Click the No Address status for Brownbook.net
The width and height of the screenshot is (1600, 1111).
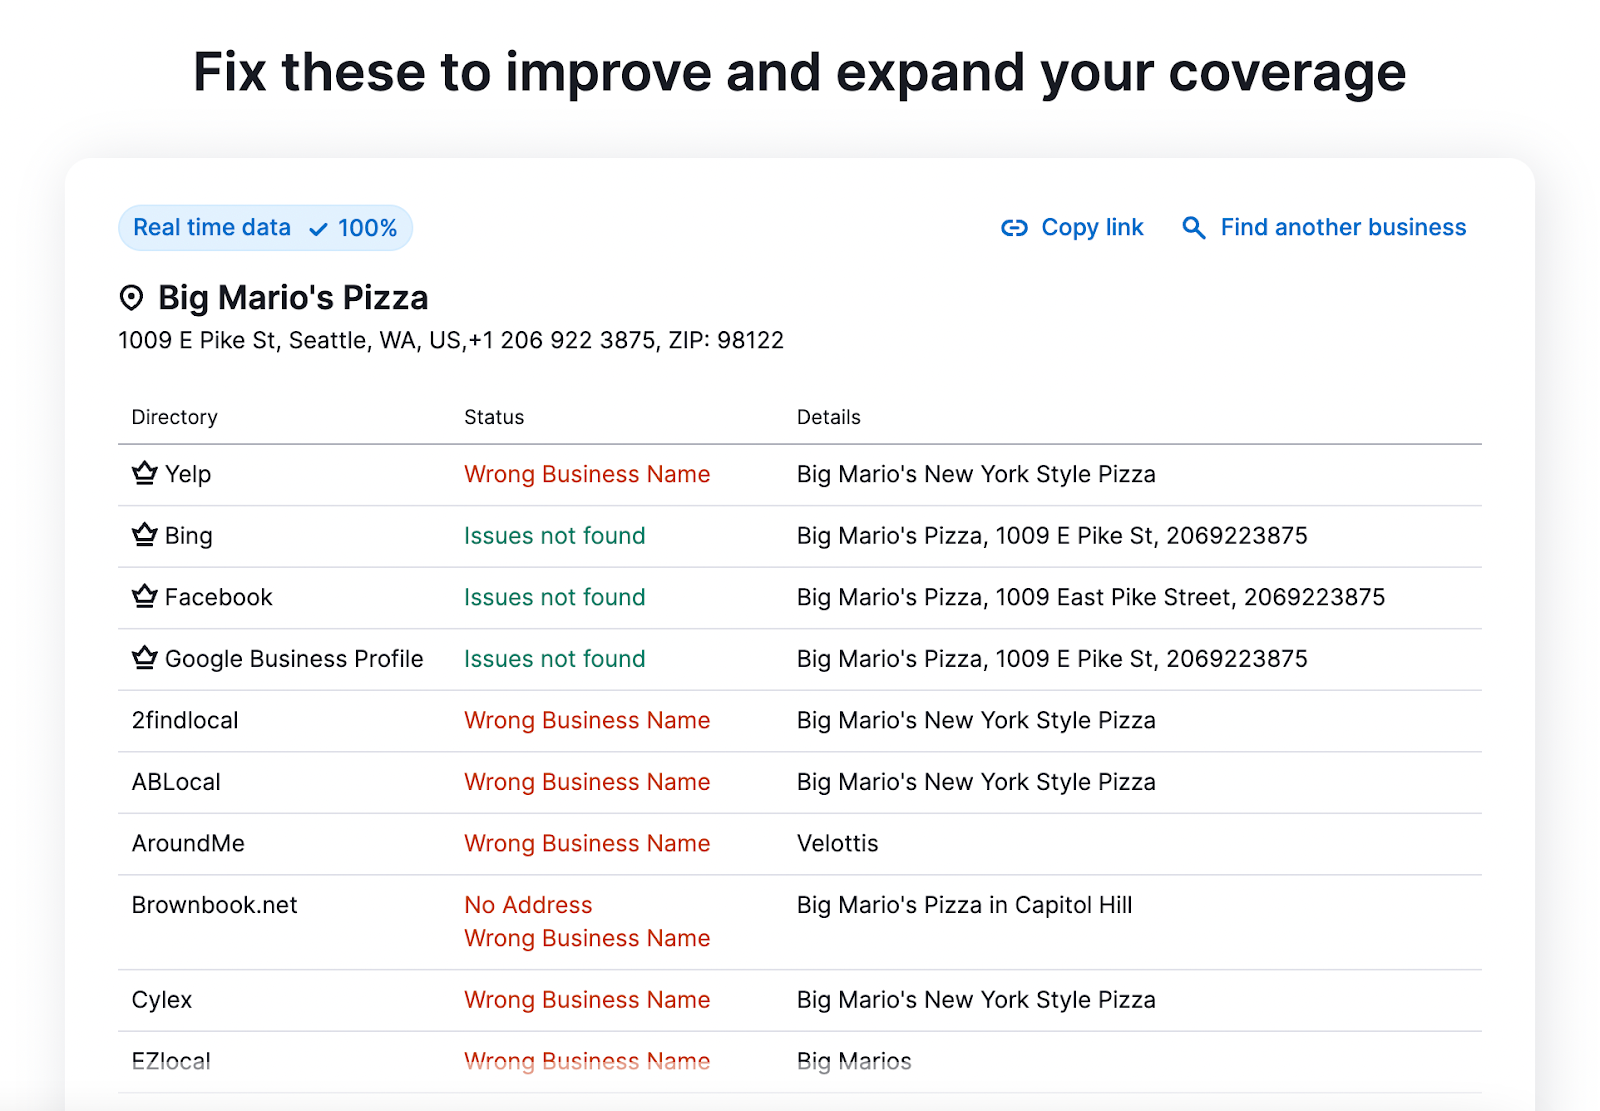(527, 904)
